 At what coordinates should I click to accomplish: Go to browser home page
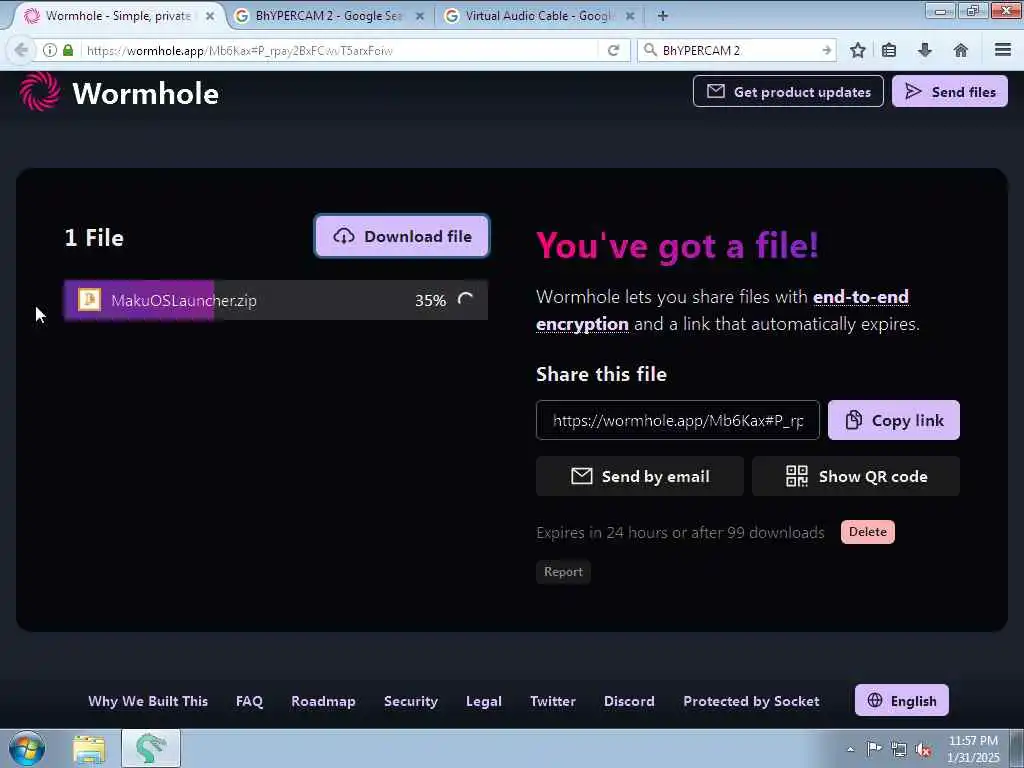(961, 50)
